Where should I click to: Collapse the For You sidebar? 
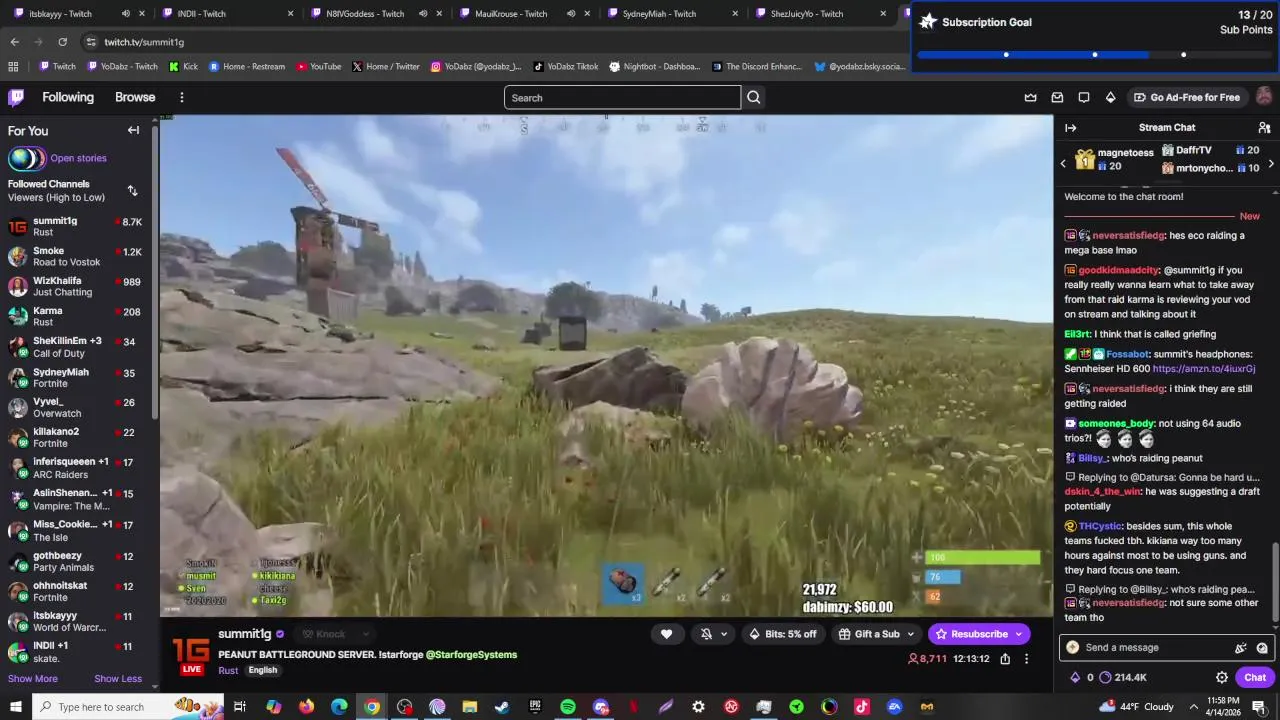tap(133, 130)
